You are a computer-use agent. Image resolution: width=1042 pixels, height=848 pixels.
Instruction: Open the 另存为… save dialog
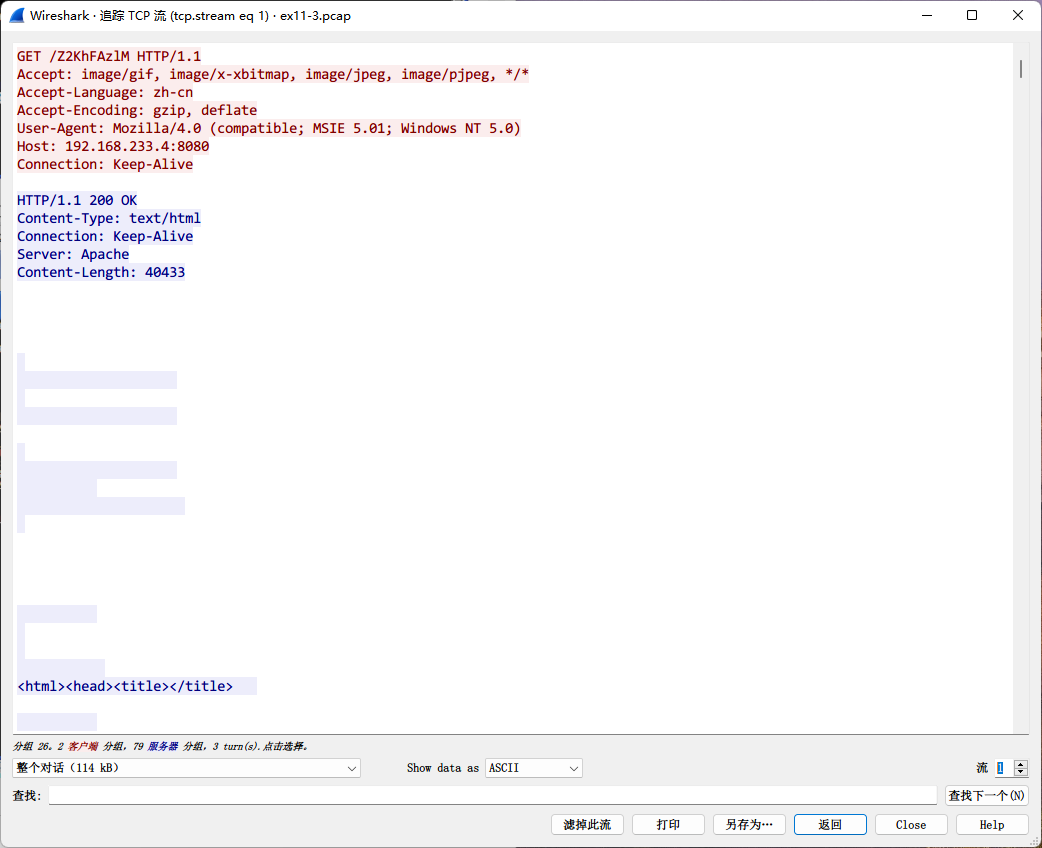pyautogui.click(x=749, y=825)
